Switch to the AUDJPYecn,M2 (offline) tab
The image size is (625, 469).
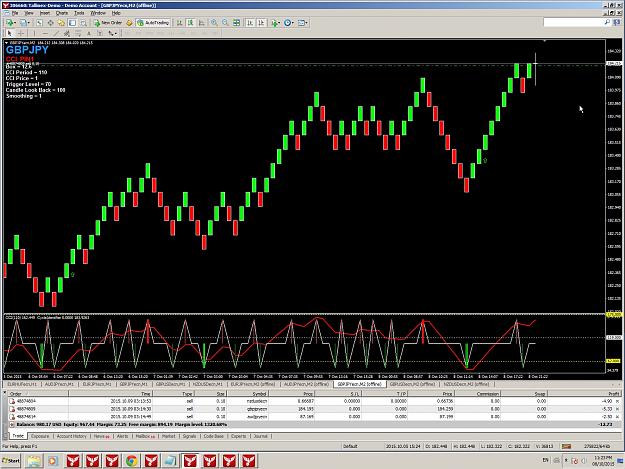point(306,384)
